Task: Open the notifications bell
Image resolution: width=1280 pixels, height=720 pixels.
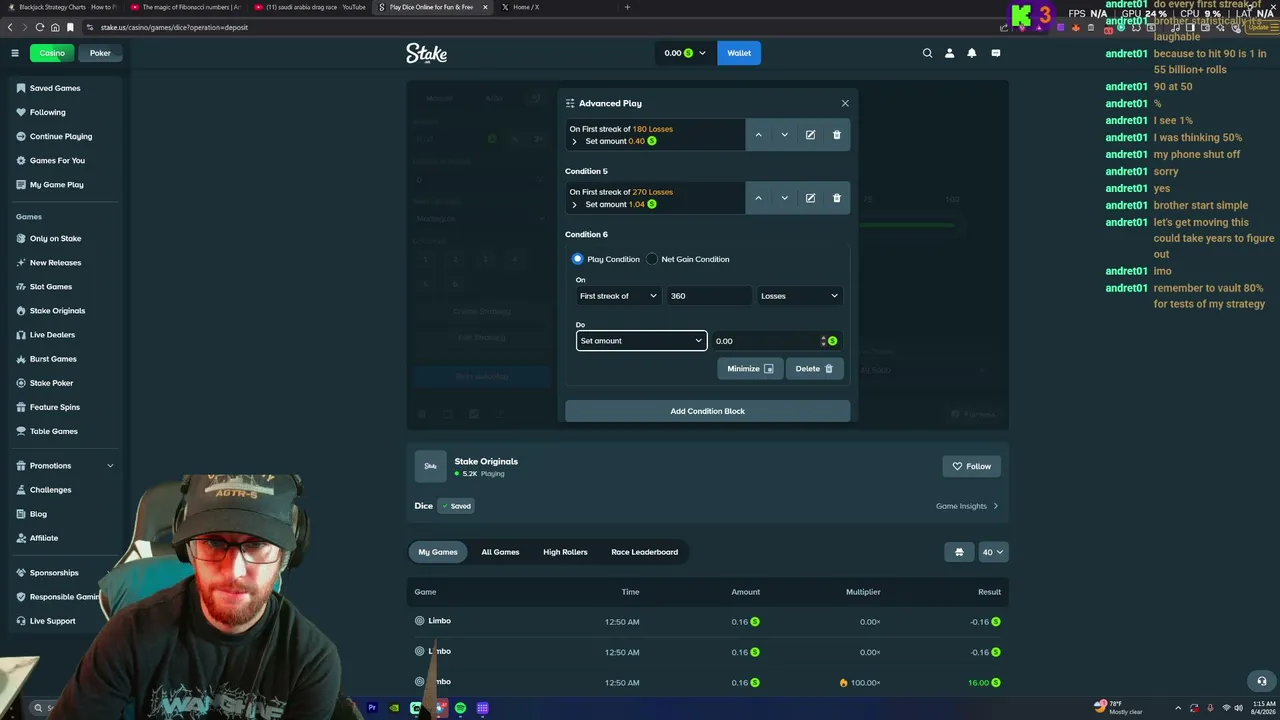Action: [972, 53]
